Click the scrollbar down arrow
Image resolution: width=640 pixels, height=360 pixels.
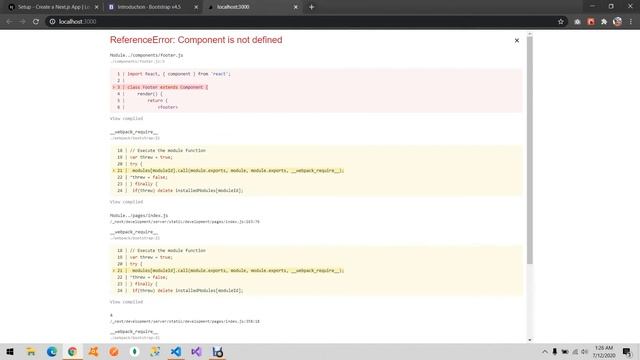530,340
